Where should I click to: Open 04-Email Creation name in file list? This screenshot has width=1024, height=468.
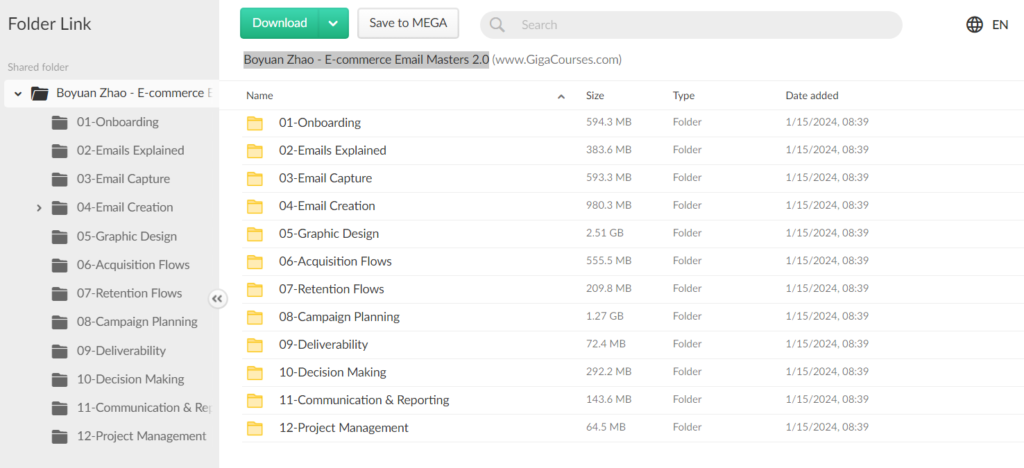click(327, 206)
